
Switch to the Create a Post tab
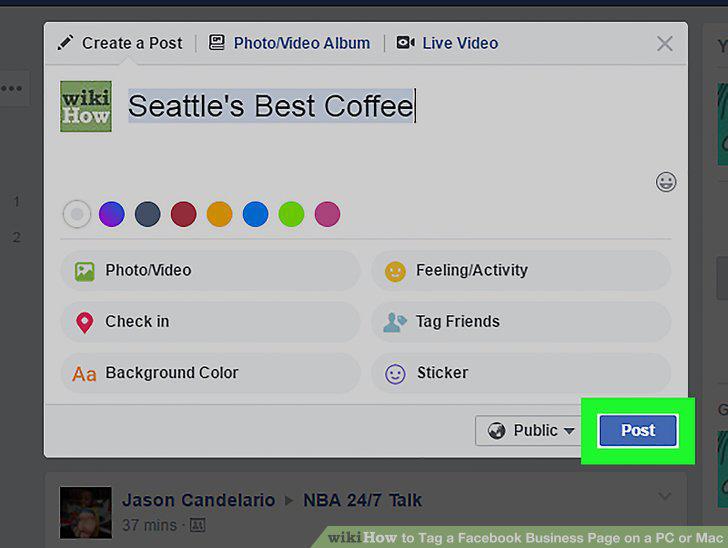coord(120,43)
